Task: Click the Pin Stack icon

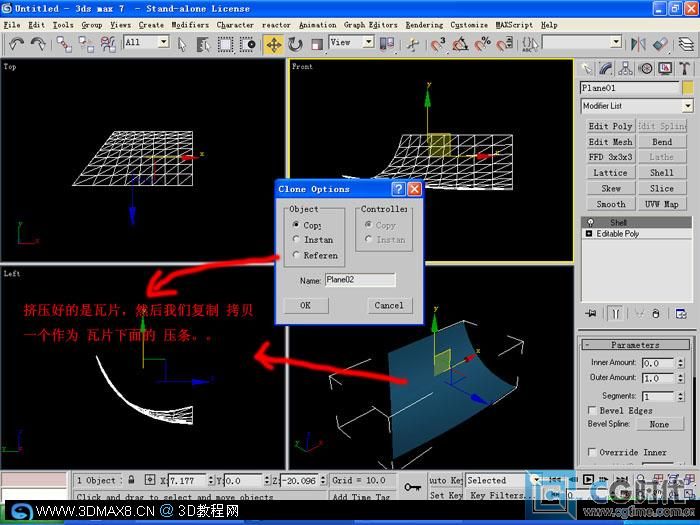Action: (x=591, y=313)
